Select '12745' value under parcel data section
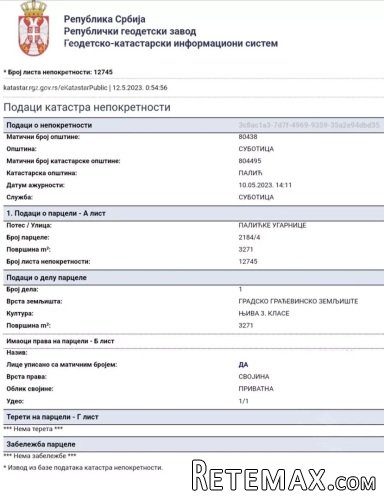The width and height of the screenshot is (384, 500). tap(248, 261)
